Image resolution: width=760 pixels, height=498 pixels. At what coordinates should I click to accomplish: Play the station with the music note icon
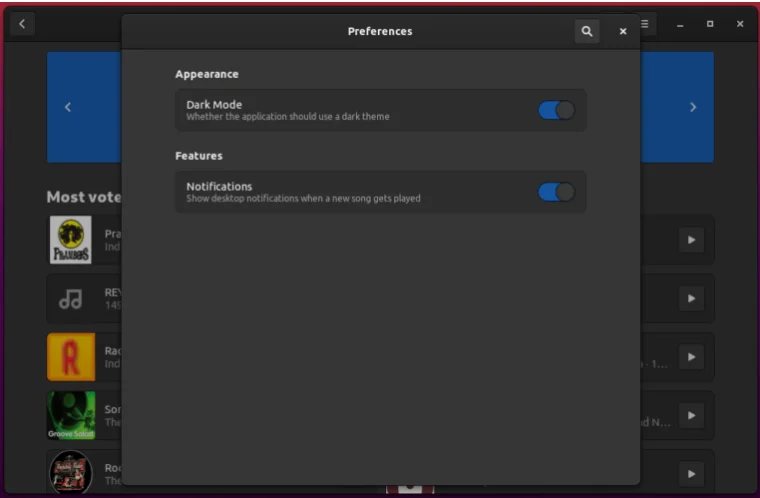click(x=691, y=299)
